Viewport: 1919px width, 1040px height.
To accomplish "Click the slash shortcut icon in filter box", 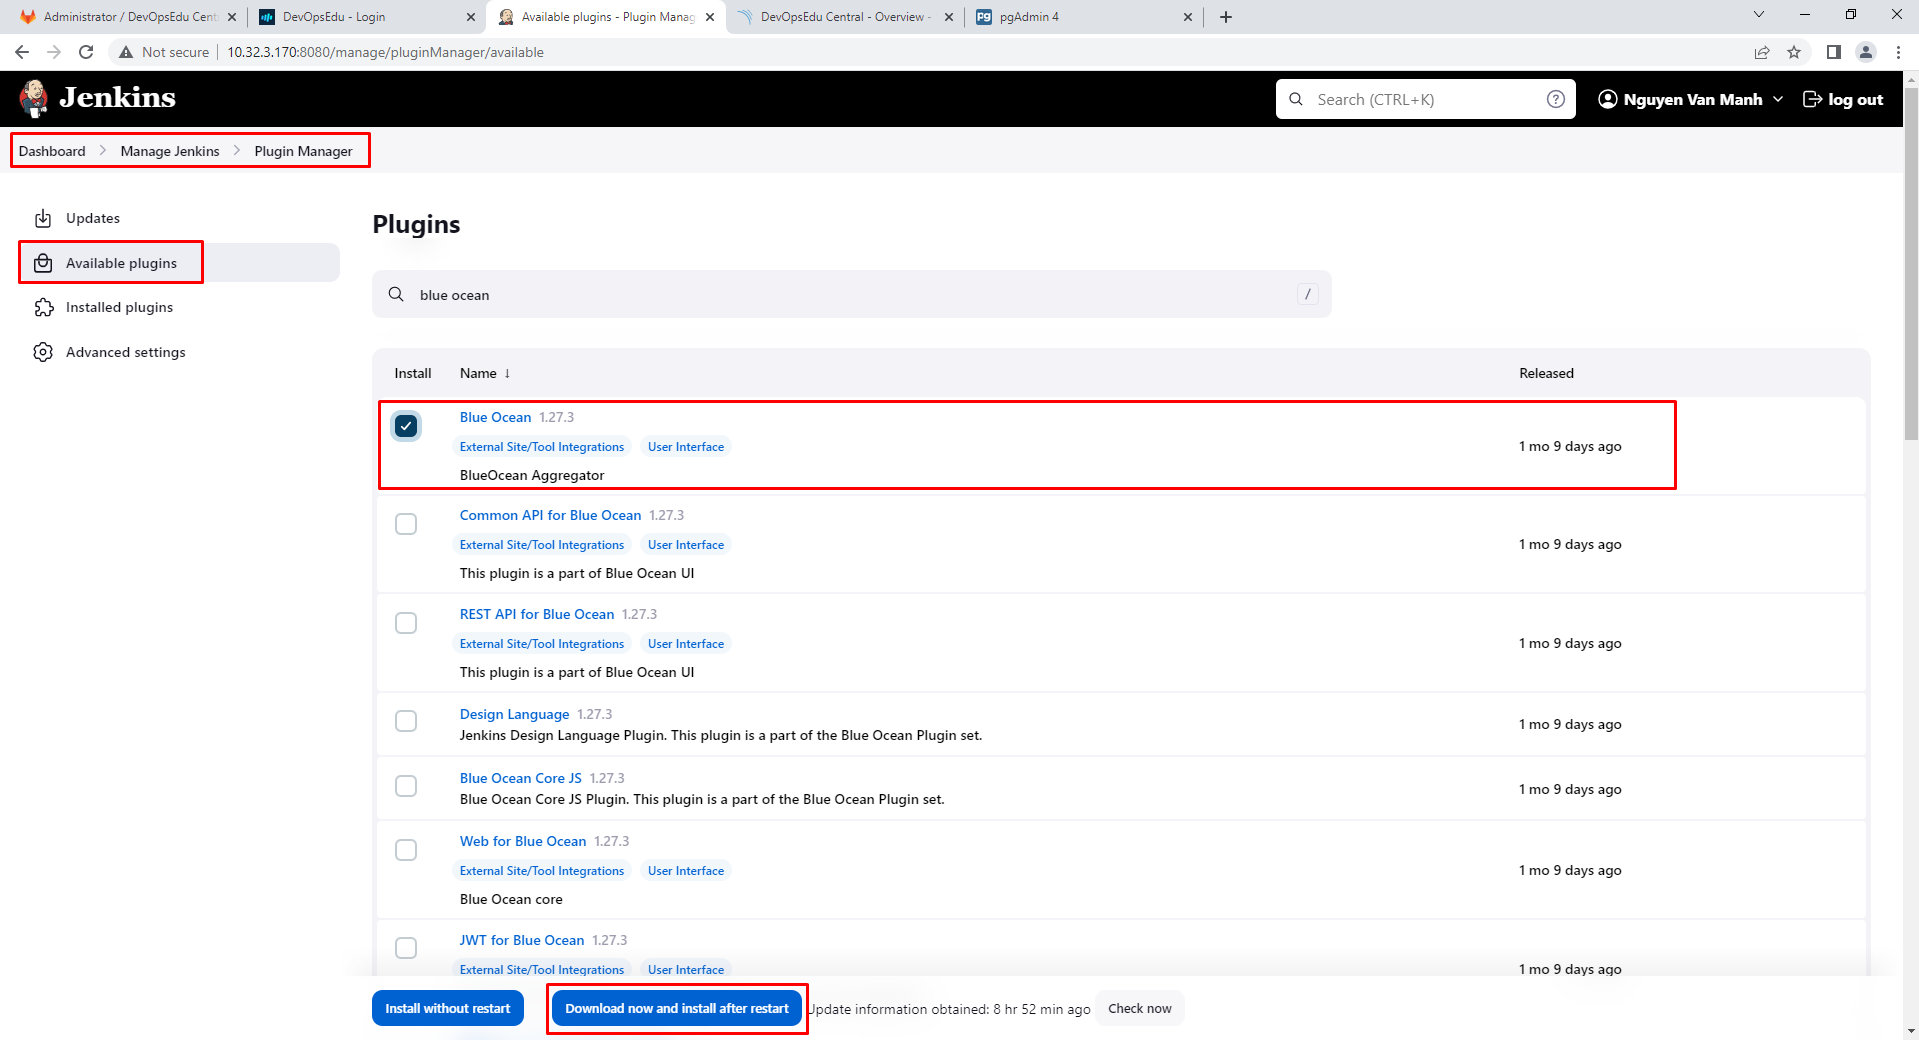I will 1307,294.
